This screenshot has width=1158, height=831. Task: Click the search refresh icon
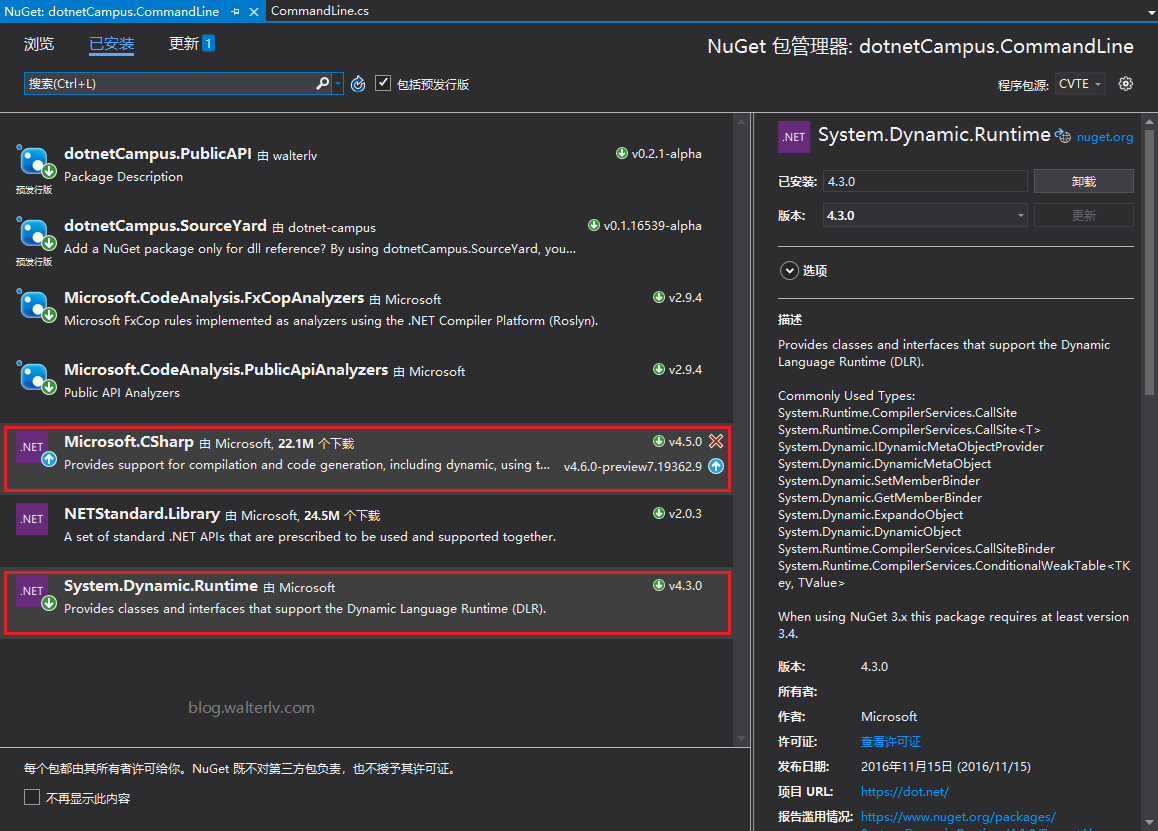pos(358,84)
